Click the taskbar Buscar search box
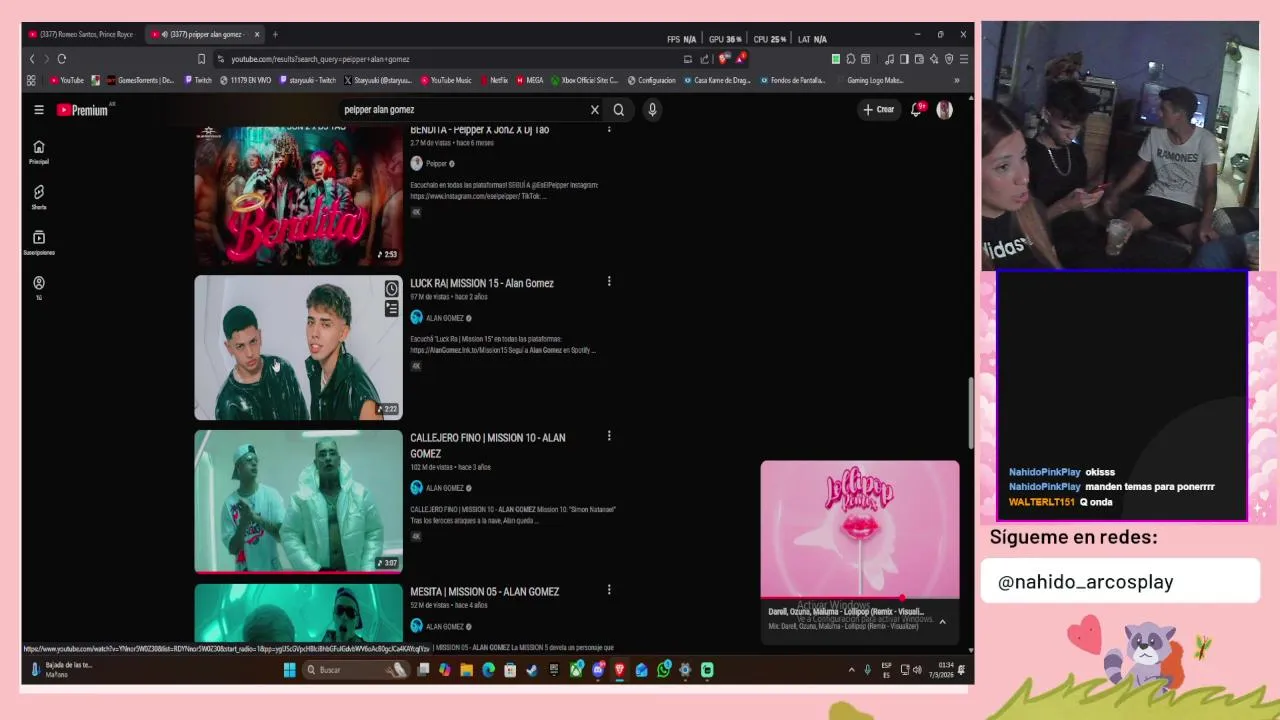 pos(357,670)
